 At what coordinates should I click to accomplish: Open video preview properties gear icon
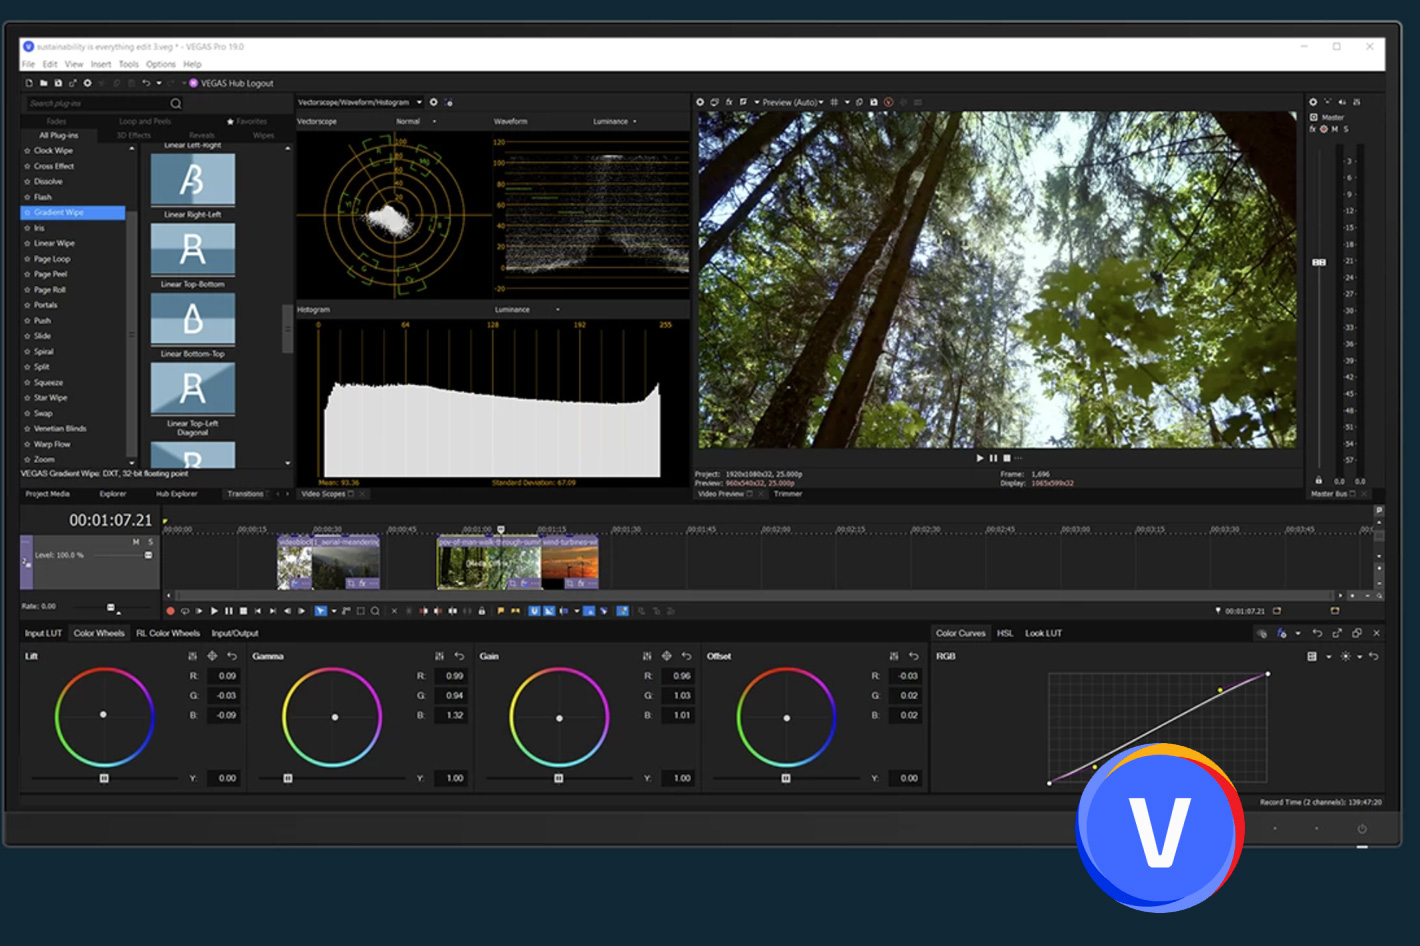click(700, 102)
